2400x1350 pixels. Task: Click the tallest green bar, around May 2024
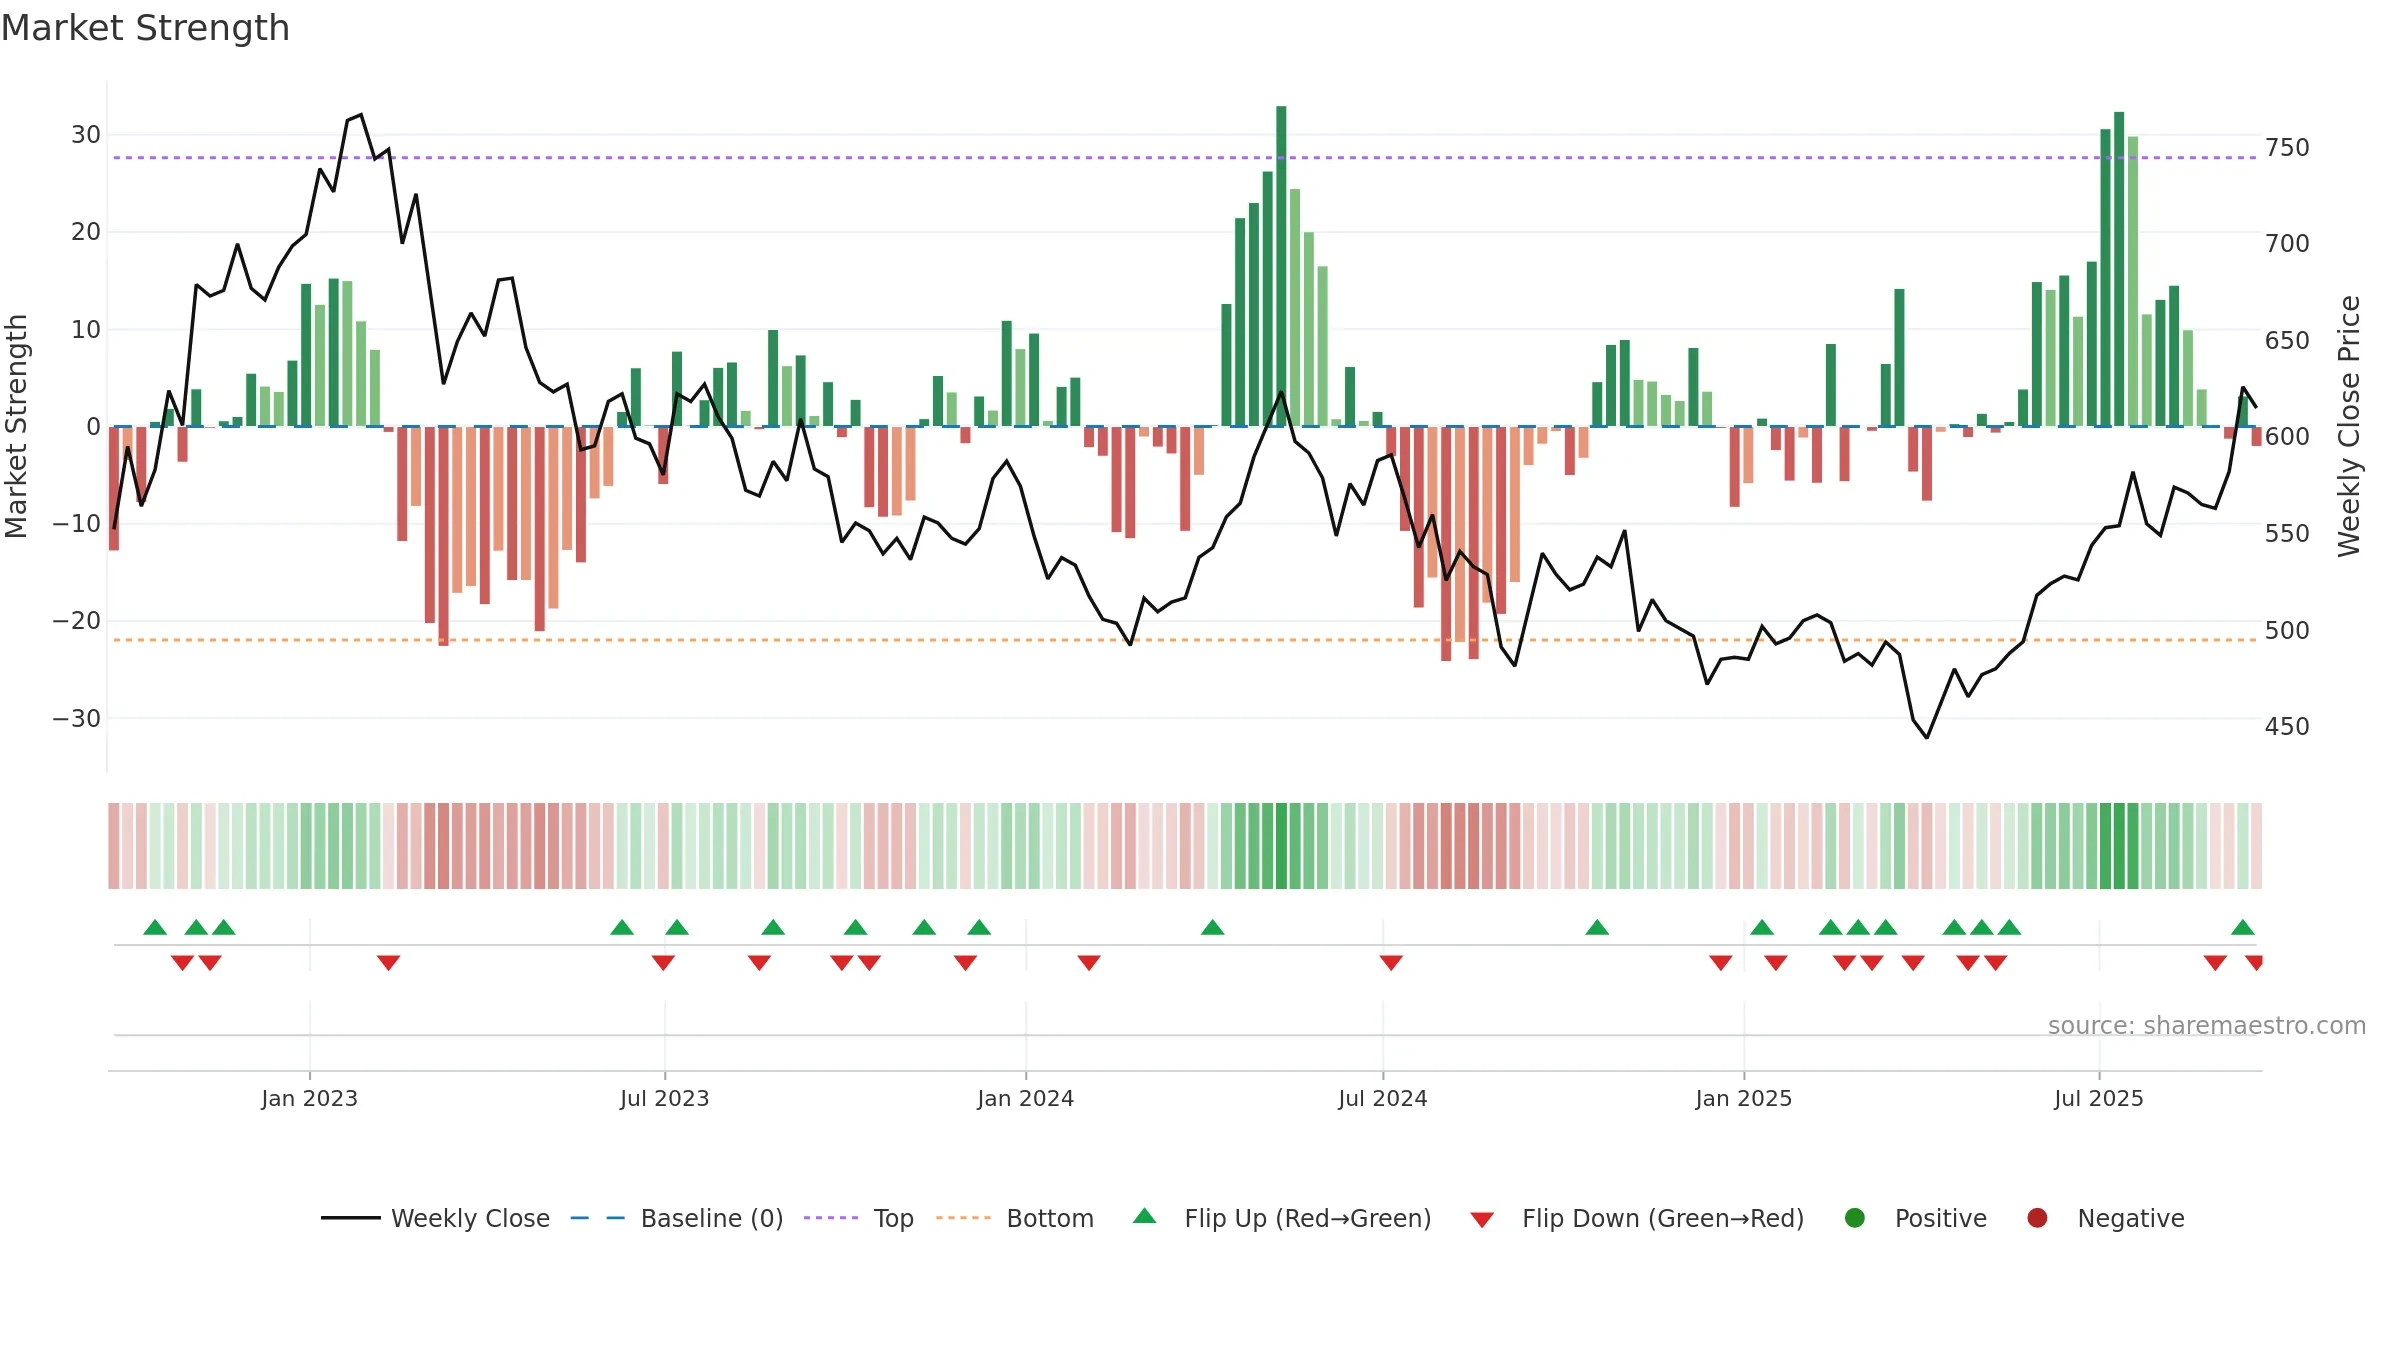pos(1281,266)
